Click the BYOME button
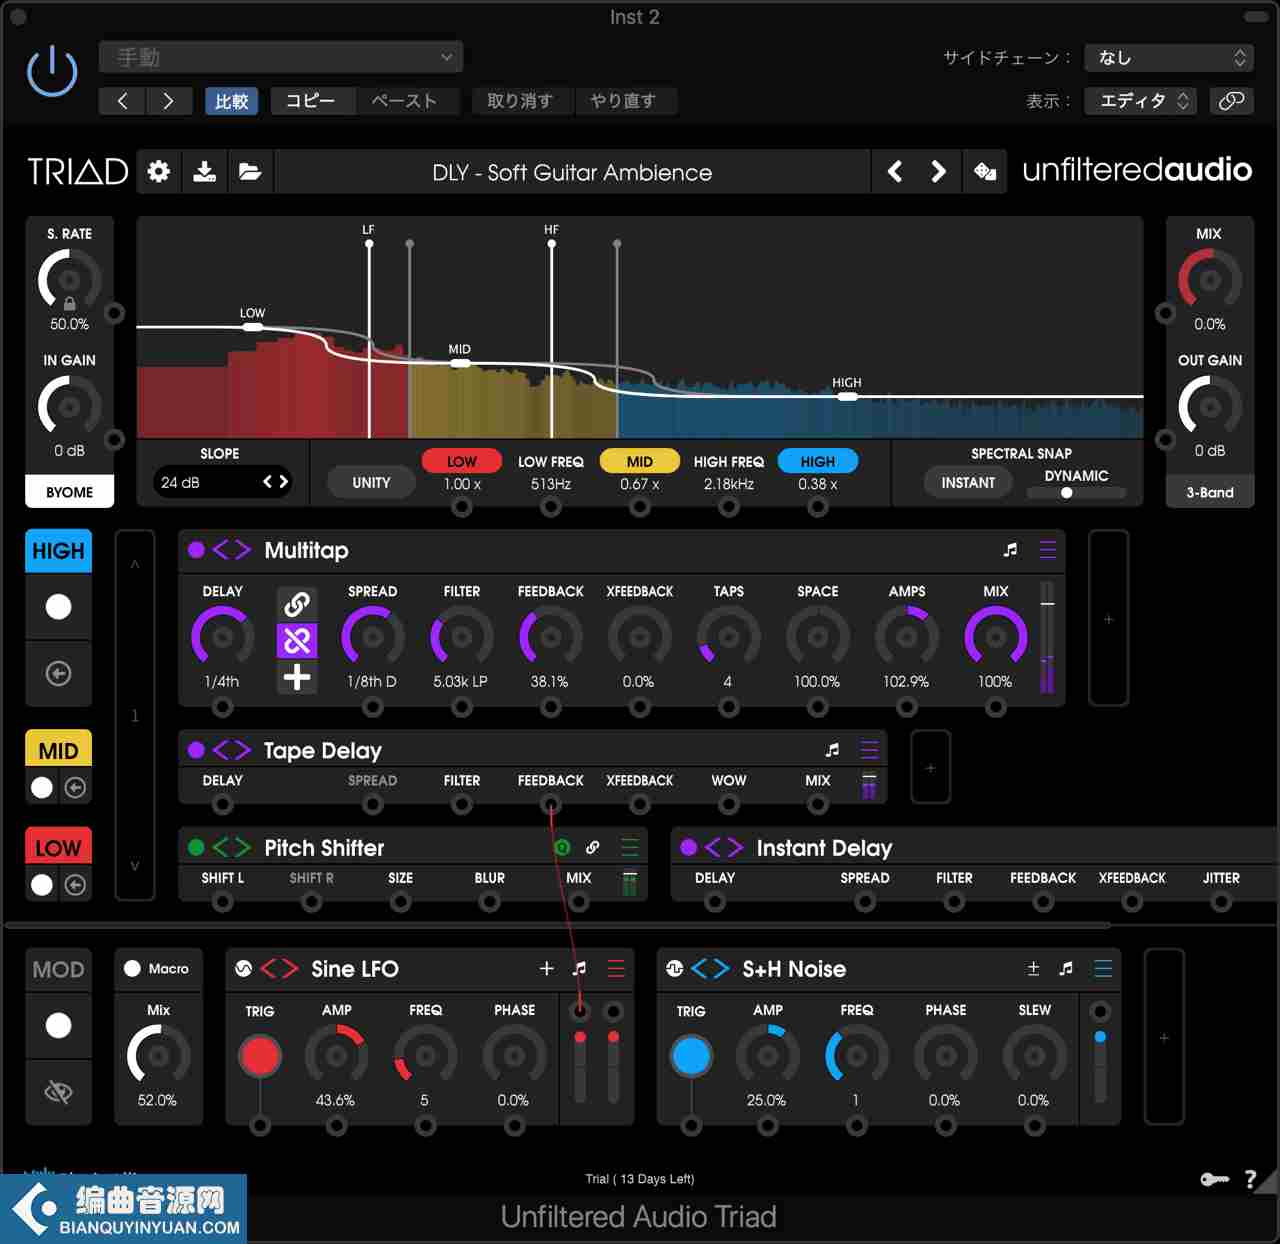 point(69,492)
